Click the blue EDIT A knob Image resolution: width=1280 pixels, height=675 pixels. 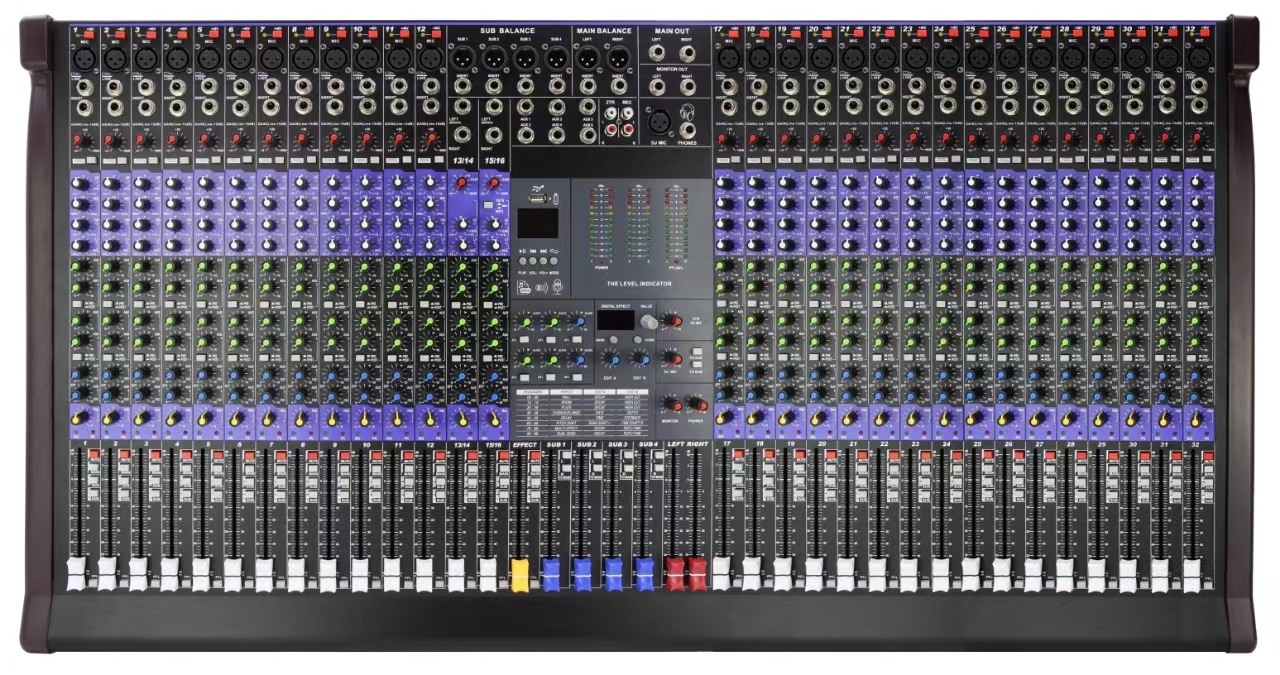pyautogui.click(x=610, y=360)
